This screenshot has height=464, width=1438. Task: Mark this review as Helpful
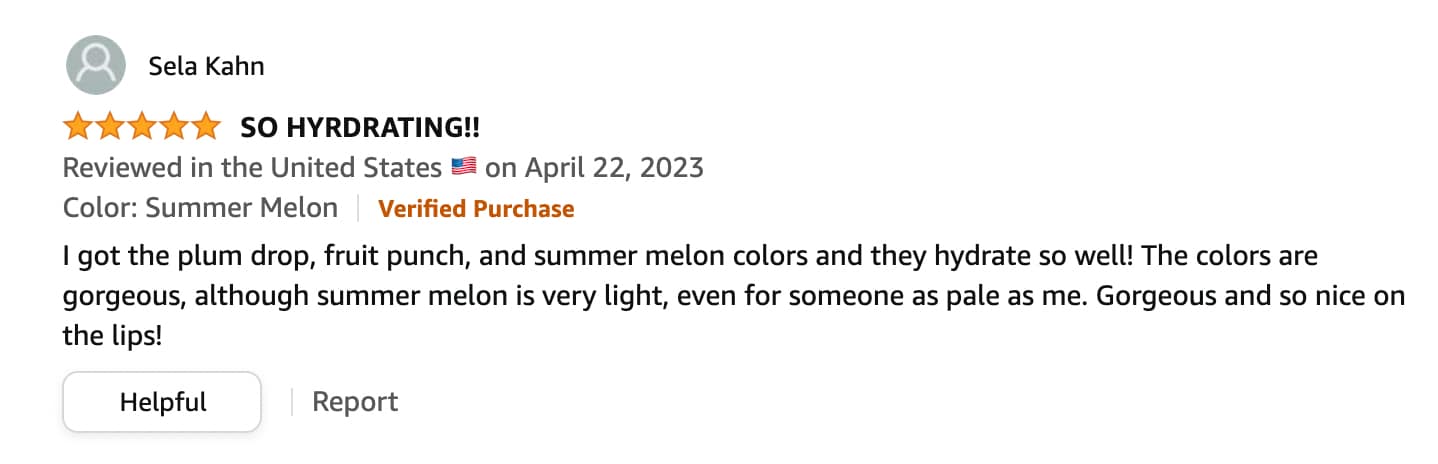point(162,402)
